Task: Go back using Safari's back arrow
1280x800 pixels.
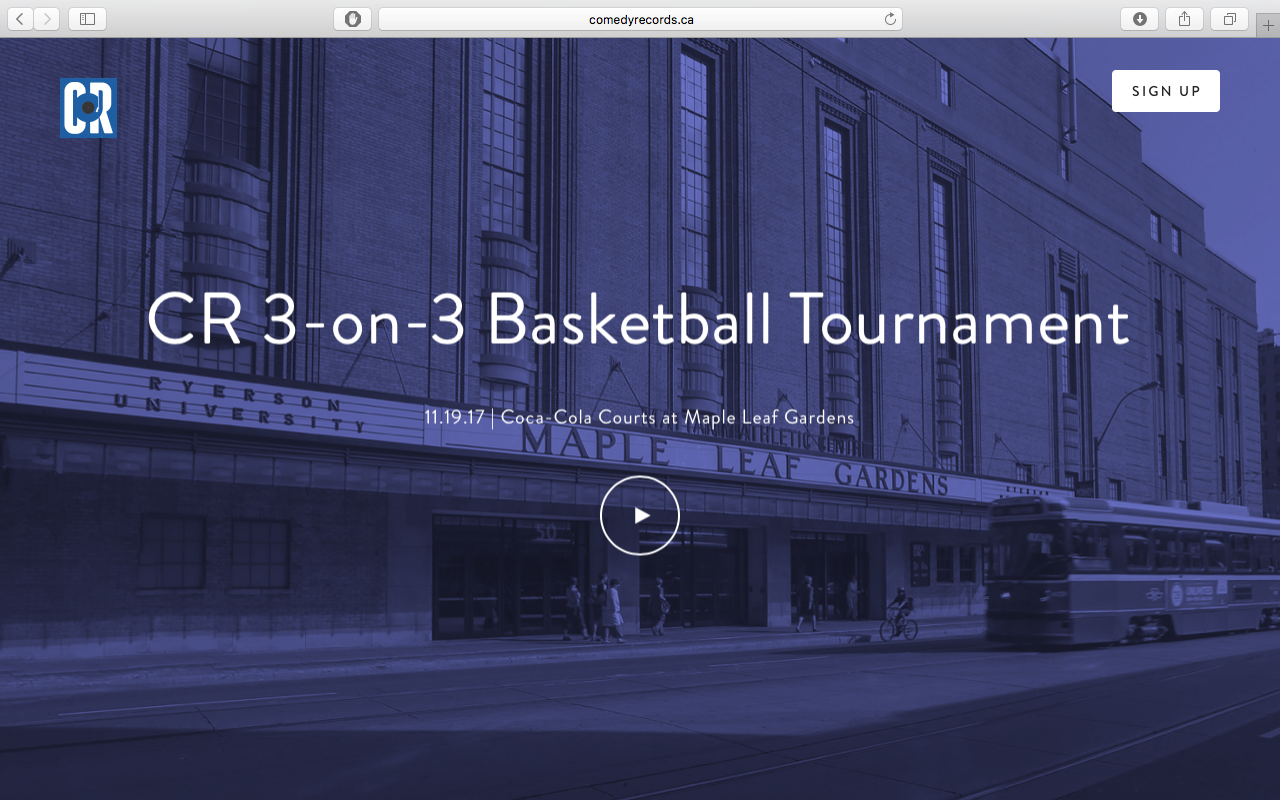Action: point(20,19)
